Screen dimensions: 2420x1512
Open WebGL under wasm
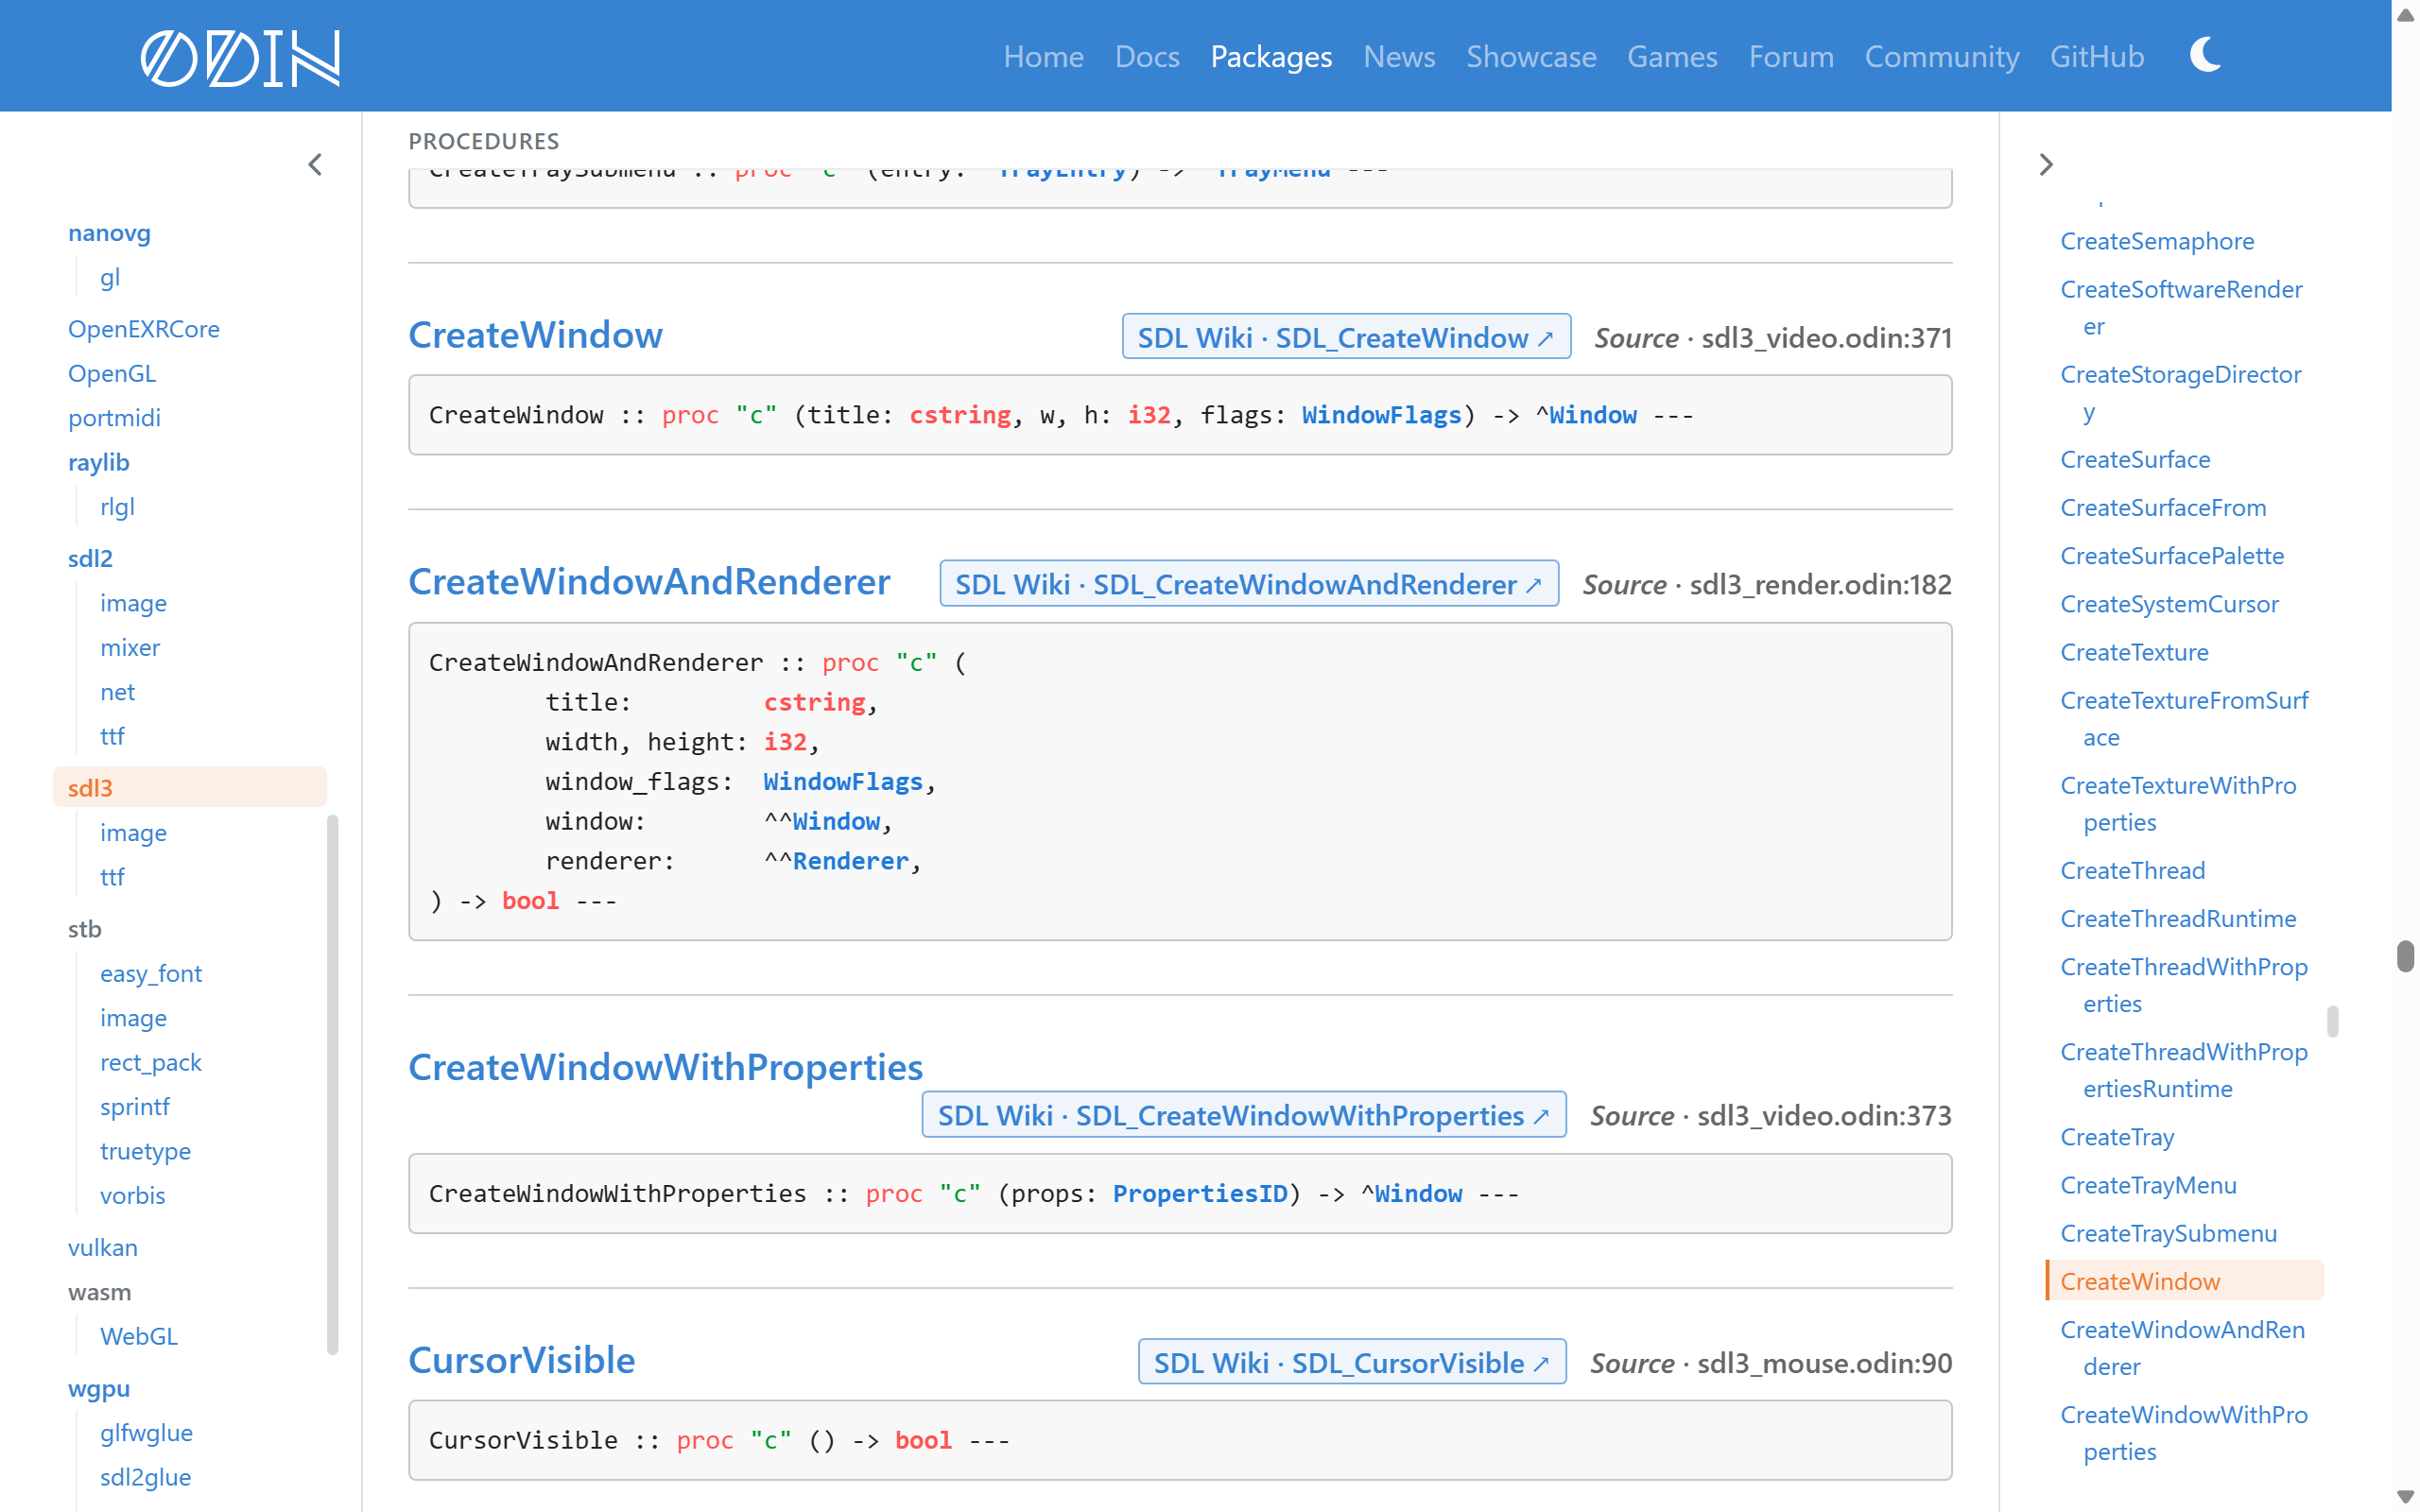[139, 1335]
